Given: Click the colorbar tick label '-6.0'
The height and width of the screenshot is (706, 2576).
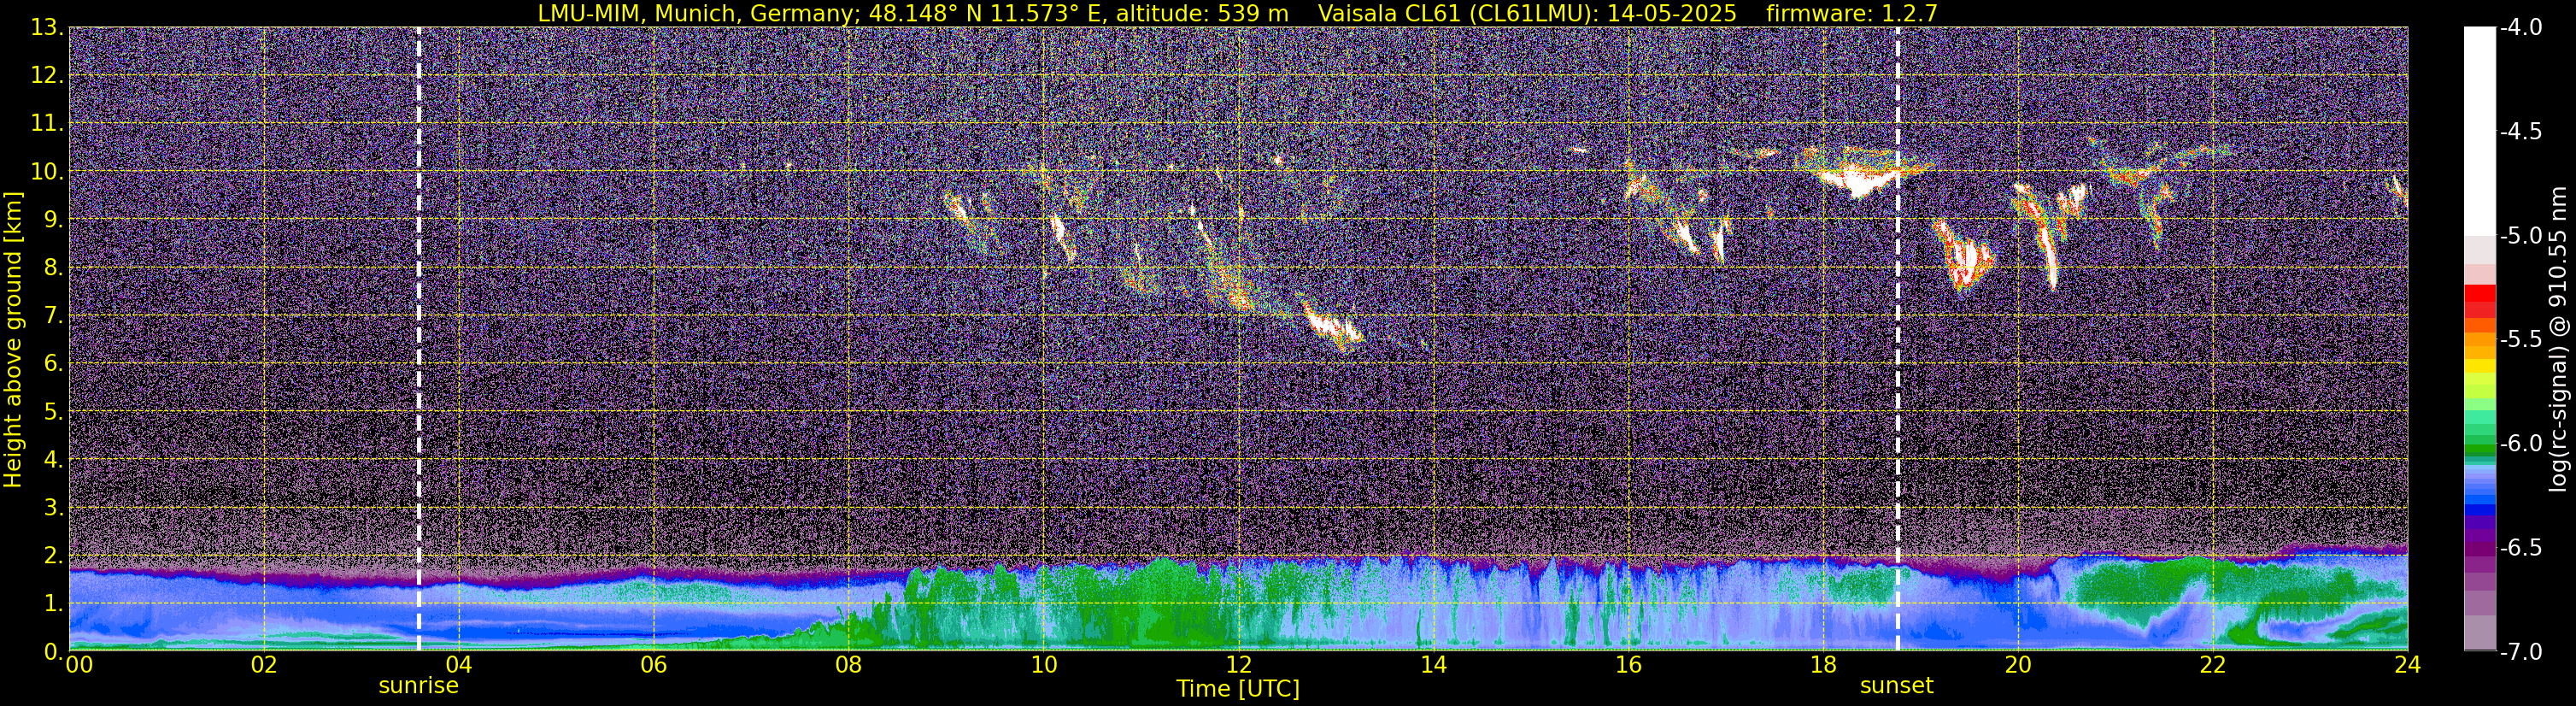Looking at the screenshot, I should click(x=2520, y=444).
